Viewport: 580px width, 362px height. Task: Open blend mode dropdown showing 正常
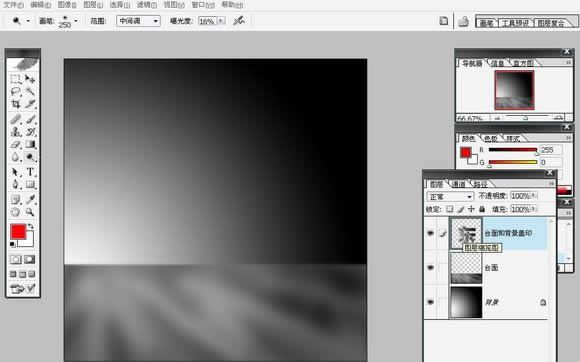(x=450, y=196)
